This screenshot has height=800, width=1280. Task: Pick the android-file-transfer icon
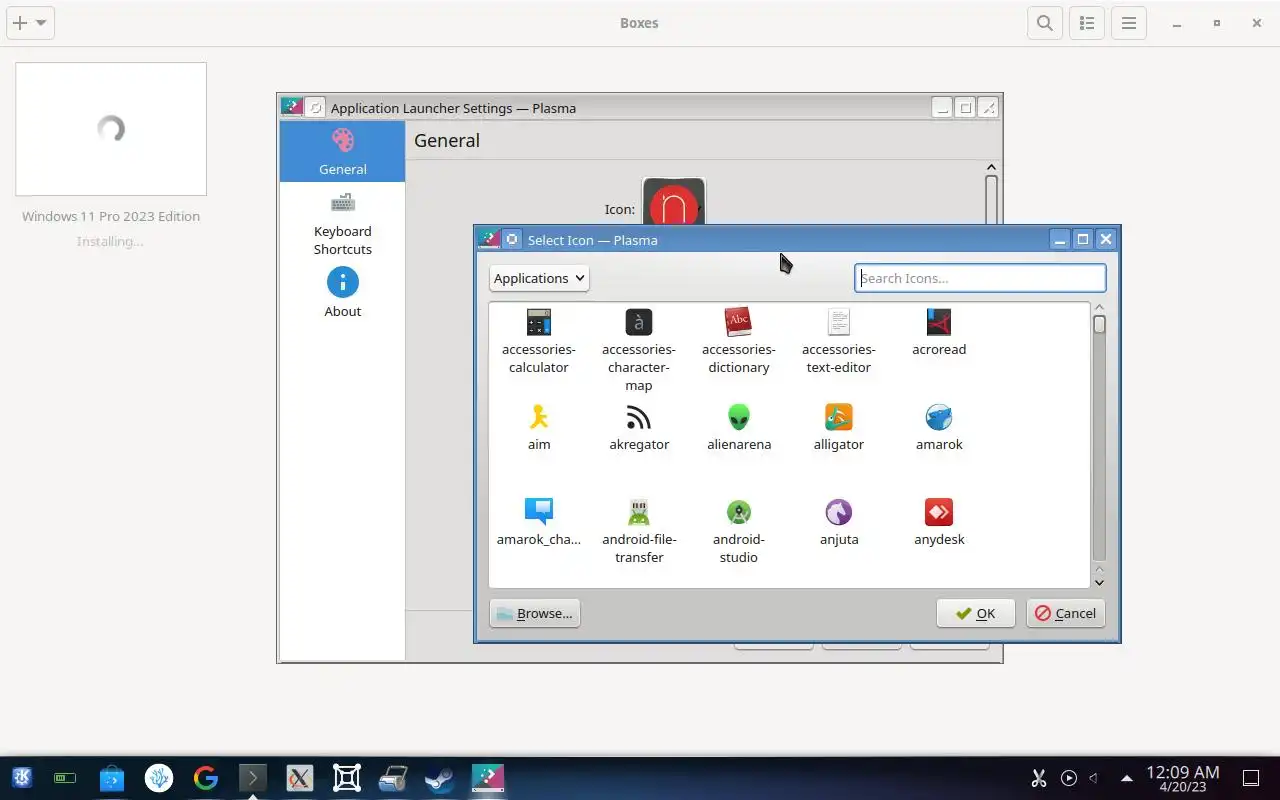[639, 531]
